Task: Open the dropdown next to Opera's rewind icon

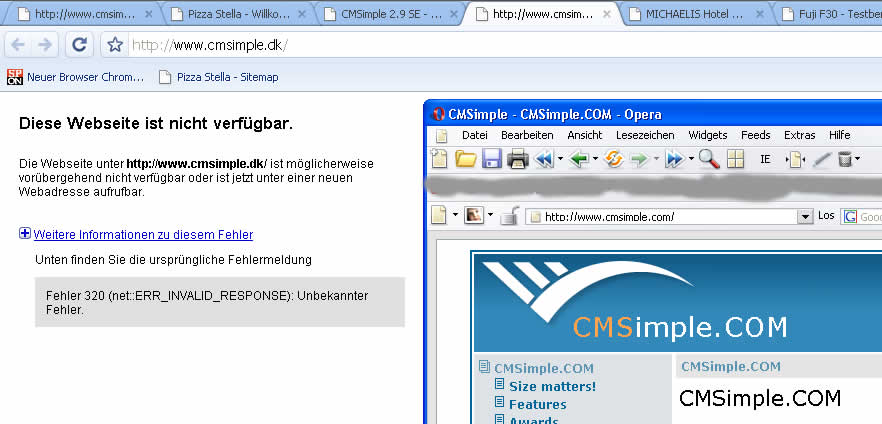Action: (560, 160)
